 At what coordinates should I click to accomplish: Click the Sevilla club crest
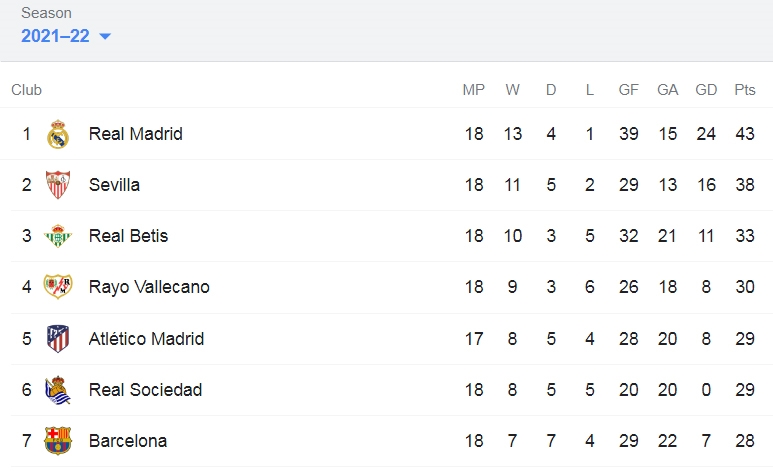pos(58,185)
